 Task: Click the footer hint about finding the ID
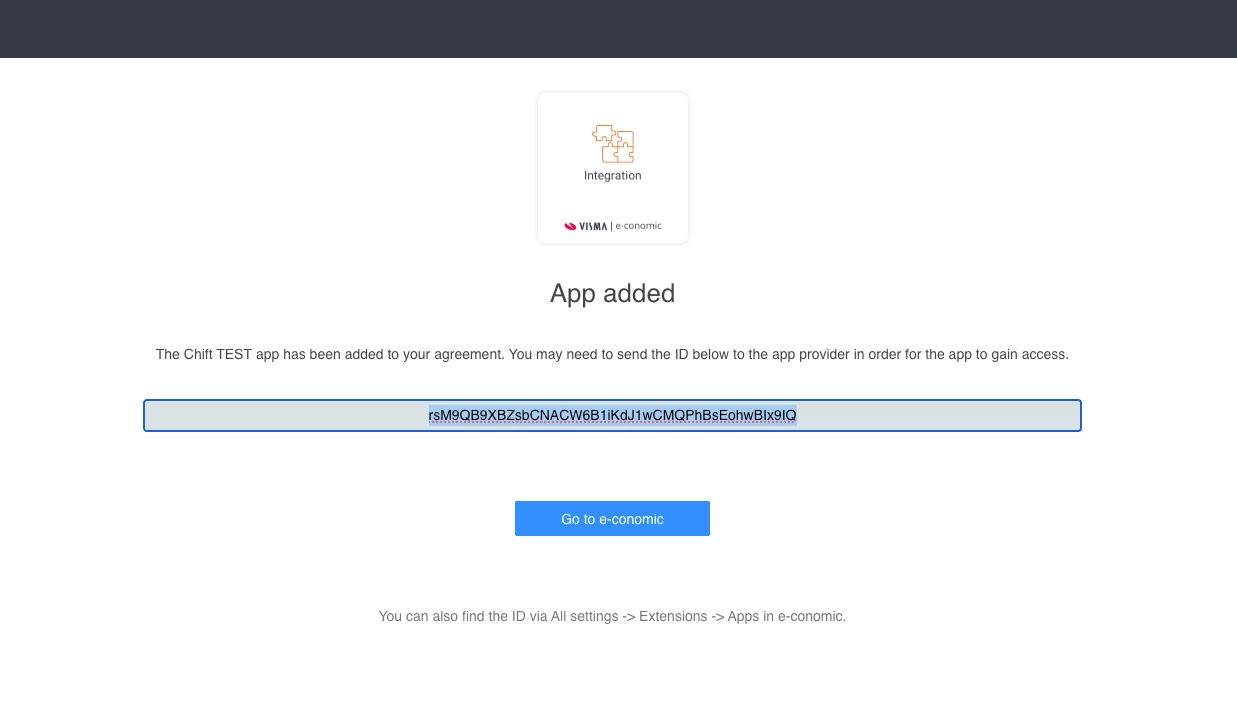(612, 616)
